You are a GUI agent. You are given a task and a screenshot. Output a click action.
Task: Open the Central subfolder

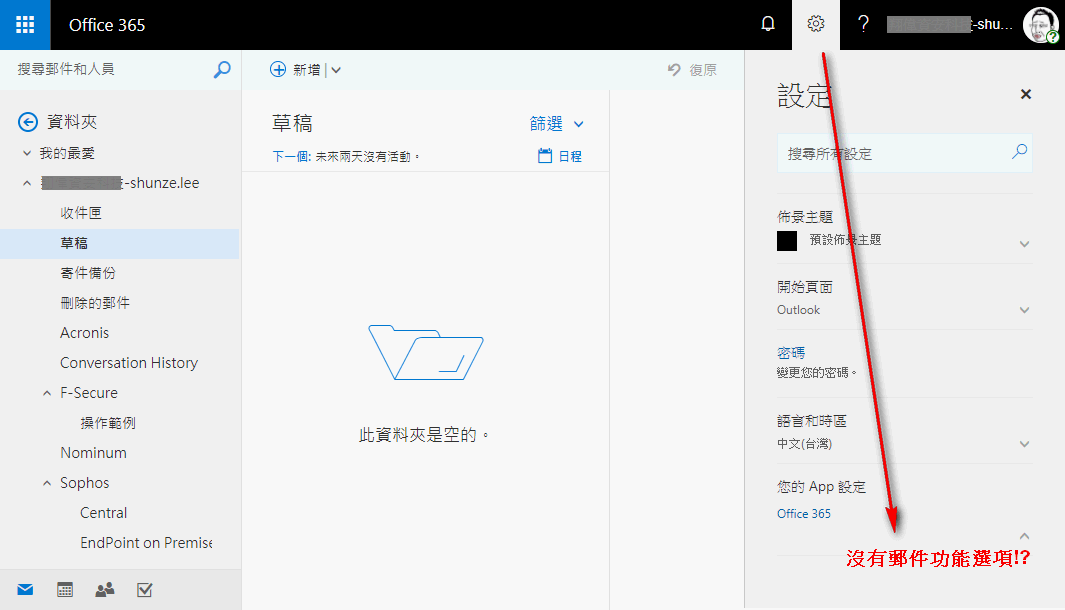click(103, 513)
